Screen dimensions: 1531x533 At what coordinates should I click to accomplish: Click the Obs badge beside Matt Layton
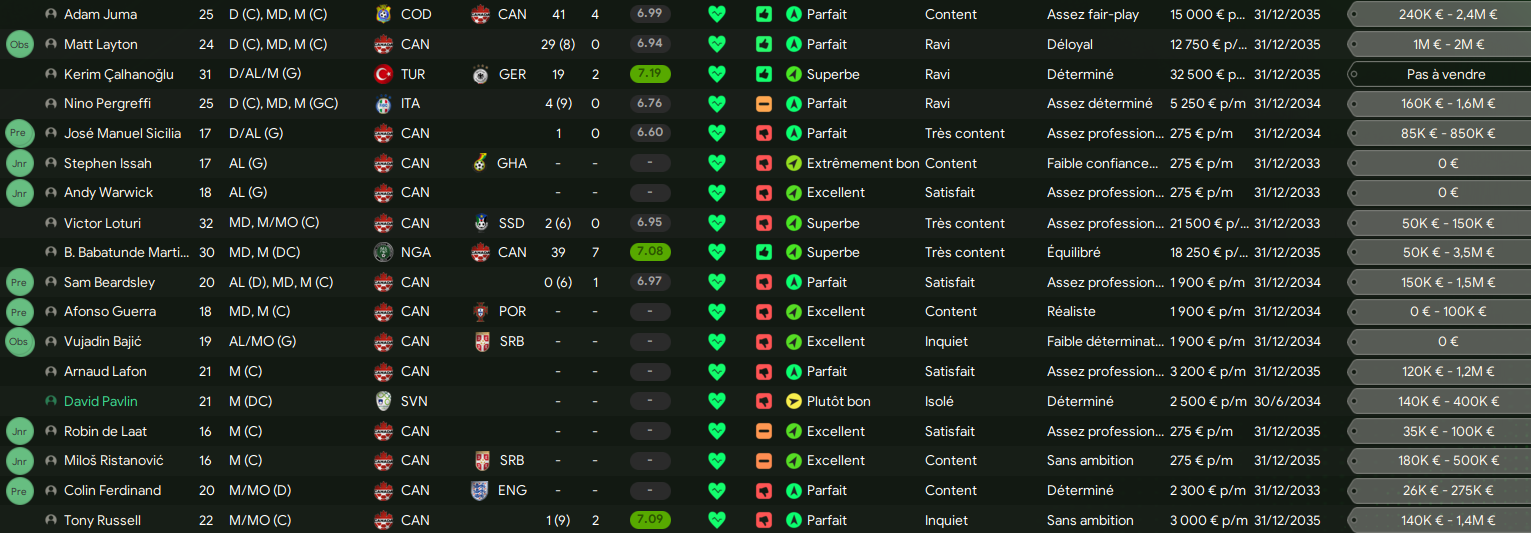coord(20,45)
